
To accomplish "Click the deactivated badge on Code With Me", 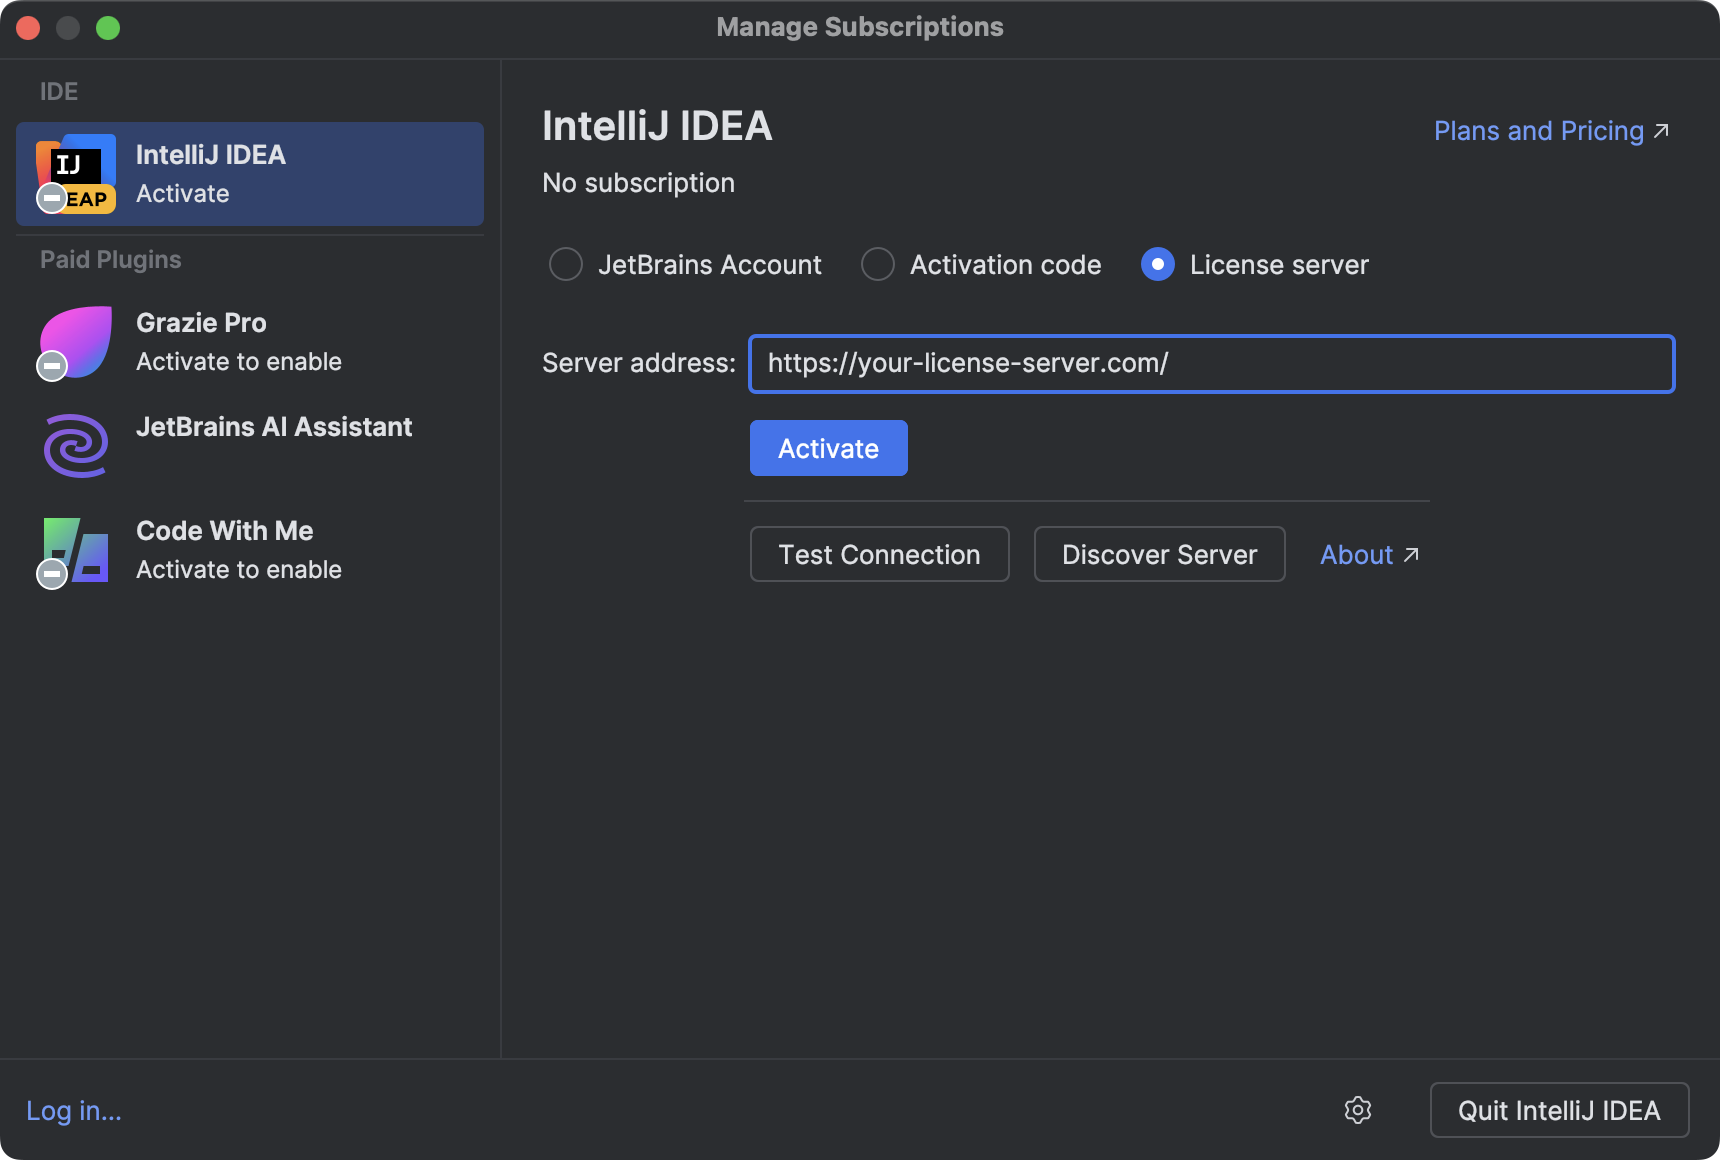I will pyautogui.click(x=52, y=573).
